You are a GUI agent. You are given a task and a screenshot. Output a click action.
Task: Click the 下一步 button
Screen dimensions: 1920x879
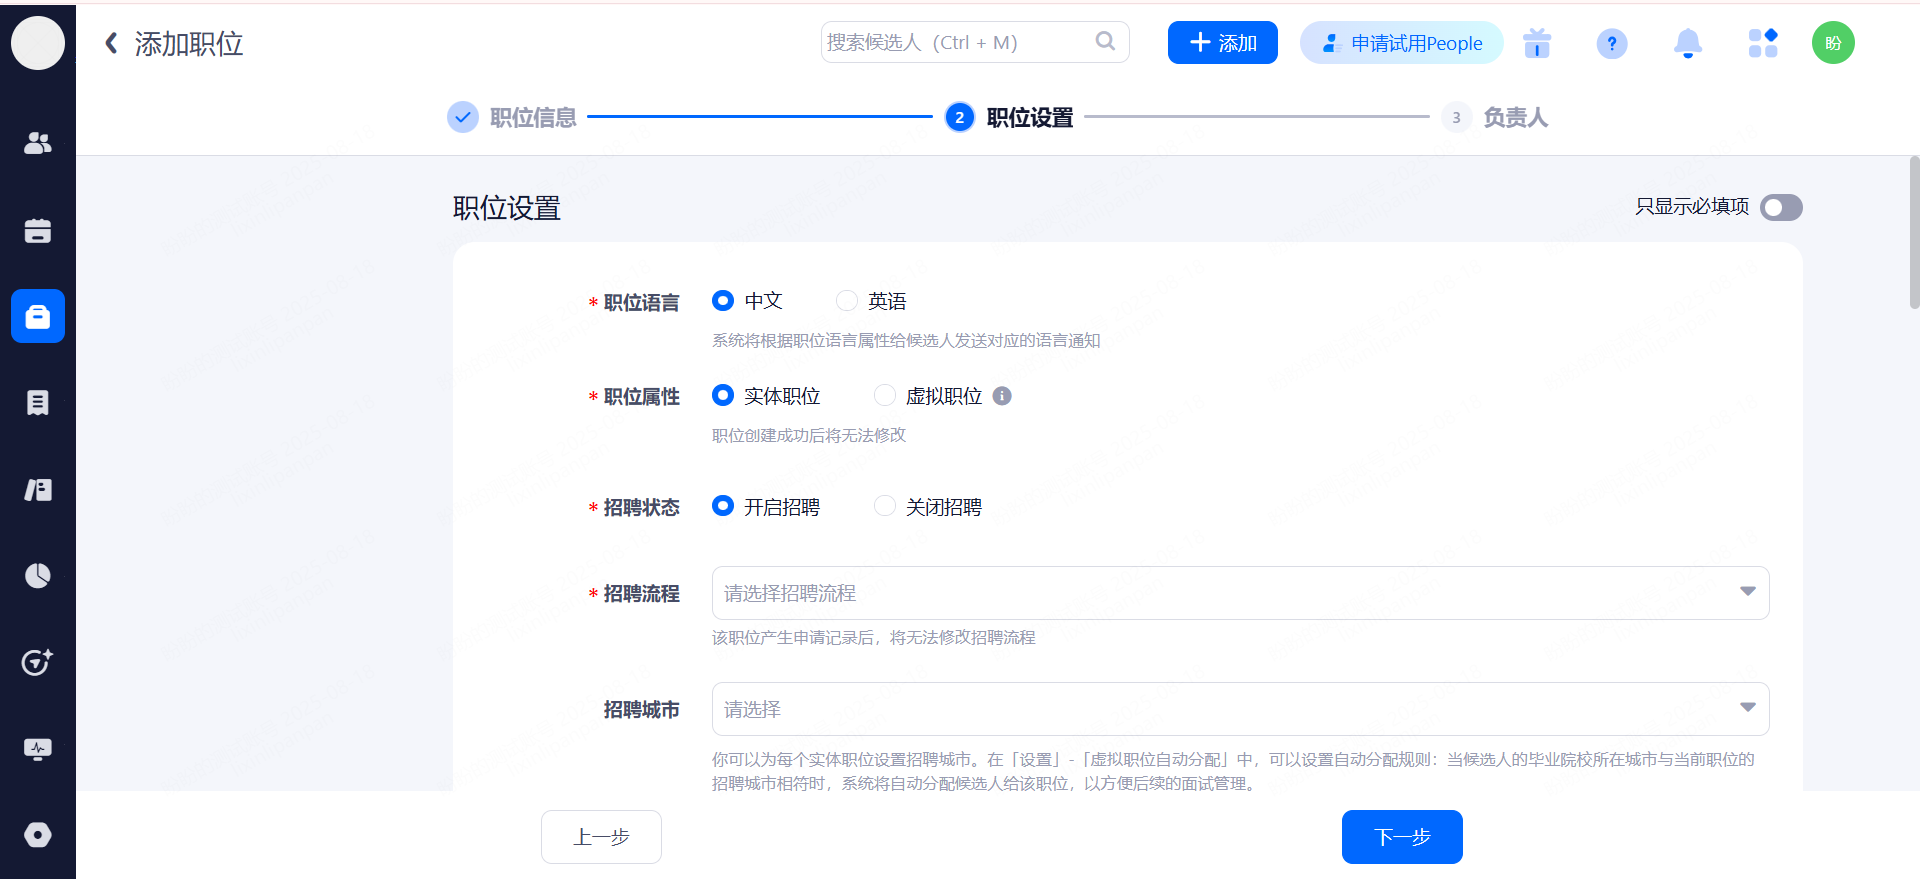[x=1401, y=837]
